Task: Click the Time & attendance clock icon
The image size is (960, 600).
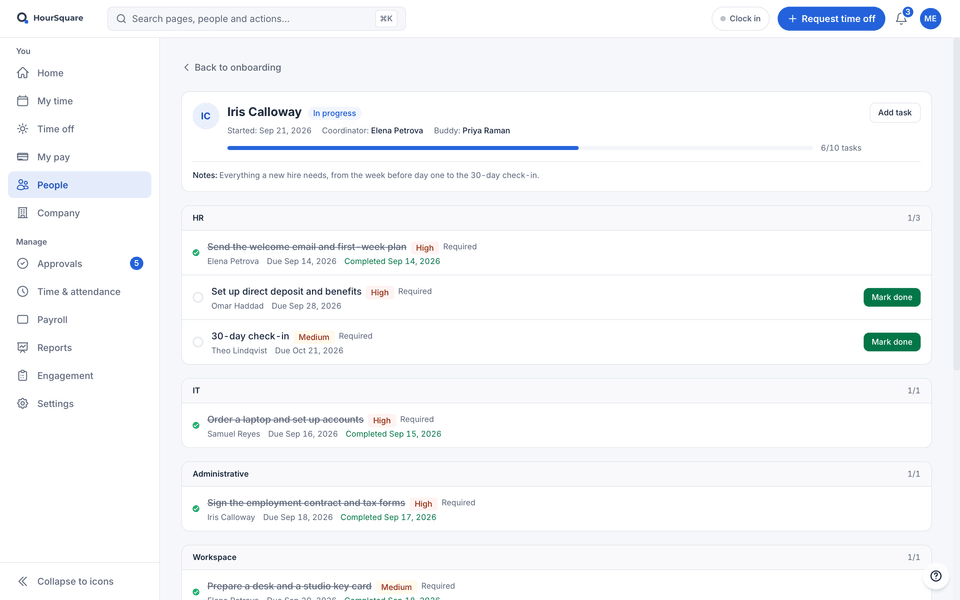Action: (23, 291)
